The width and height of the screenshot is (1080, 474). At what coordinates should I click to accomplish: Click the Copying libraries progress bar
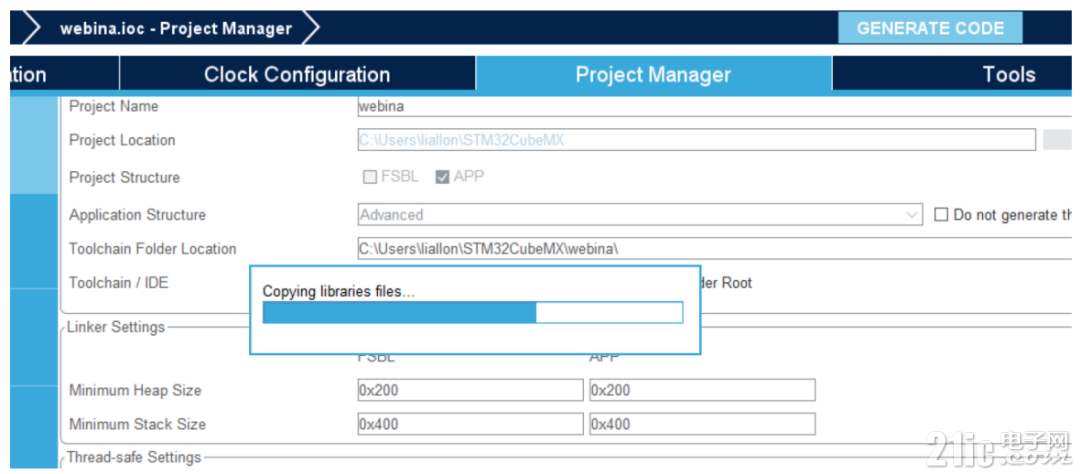point(472,312)
